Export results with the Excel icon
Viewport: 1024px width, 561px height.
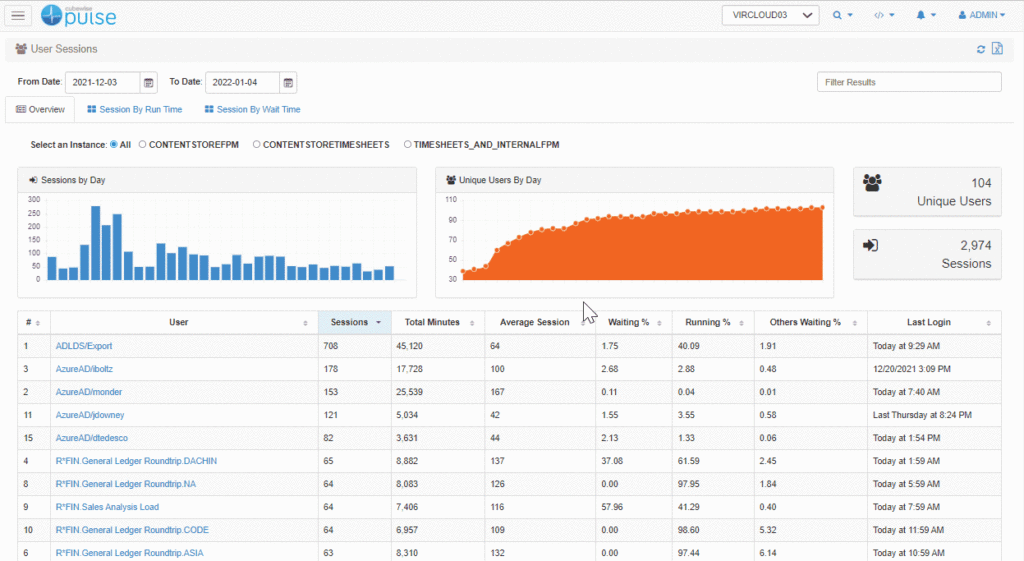[997, 49]
